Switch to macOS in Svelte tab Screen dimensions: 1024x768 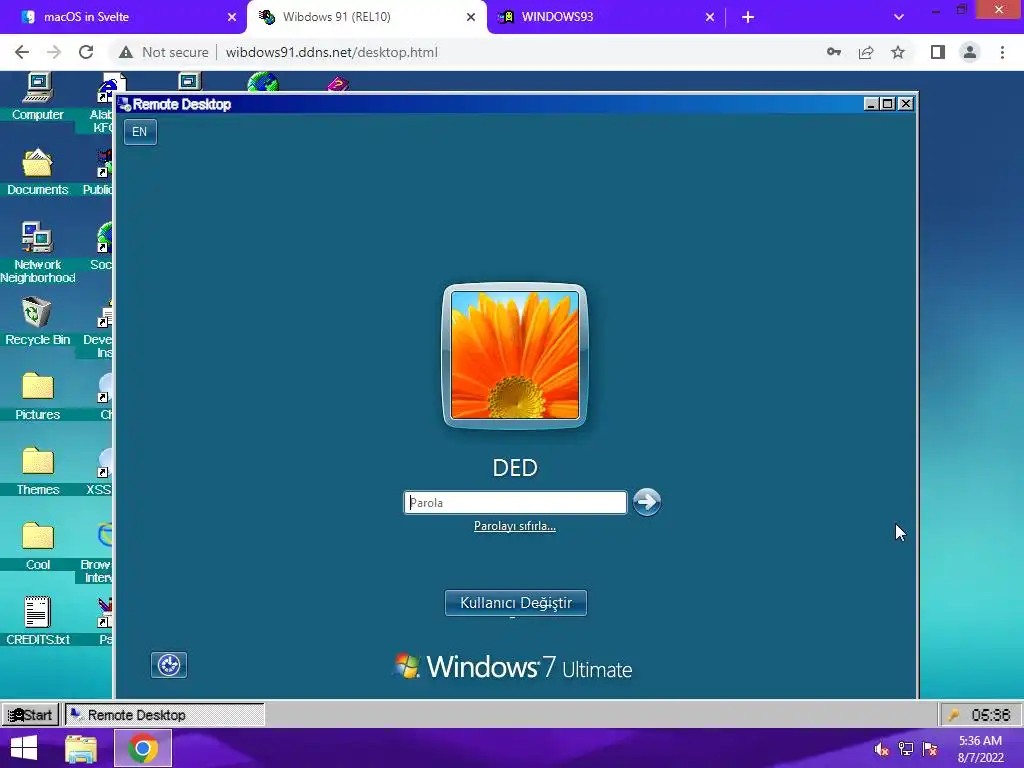click(x=123, y=17)
